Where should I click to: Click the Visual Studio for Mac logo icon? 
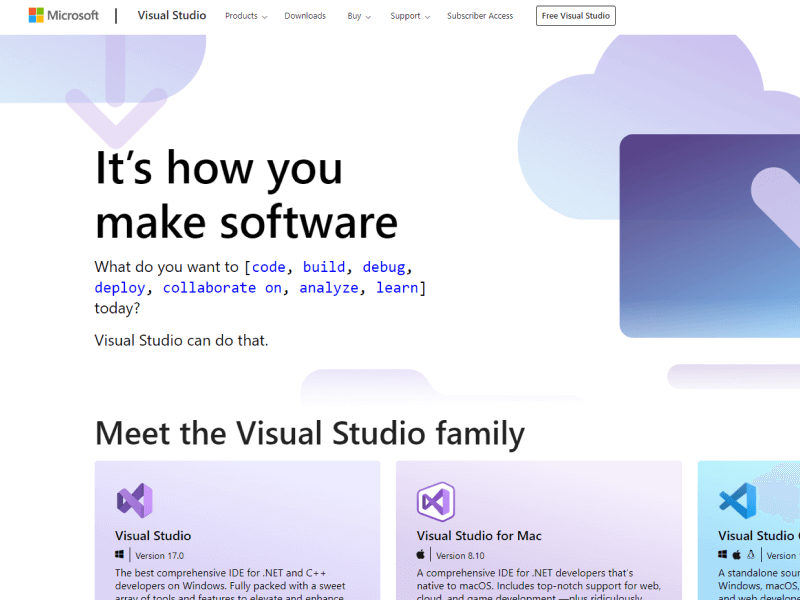point(435,501)
